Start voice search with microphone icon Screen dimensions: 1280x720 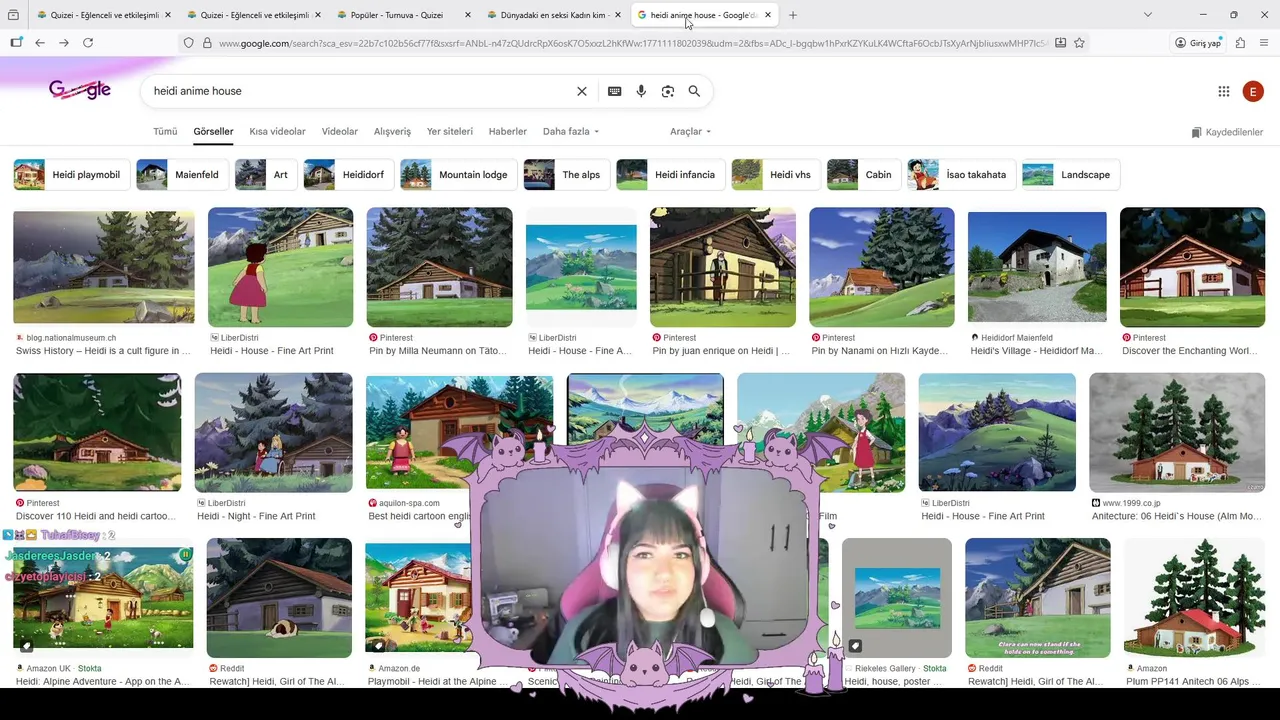(641, 91)
